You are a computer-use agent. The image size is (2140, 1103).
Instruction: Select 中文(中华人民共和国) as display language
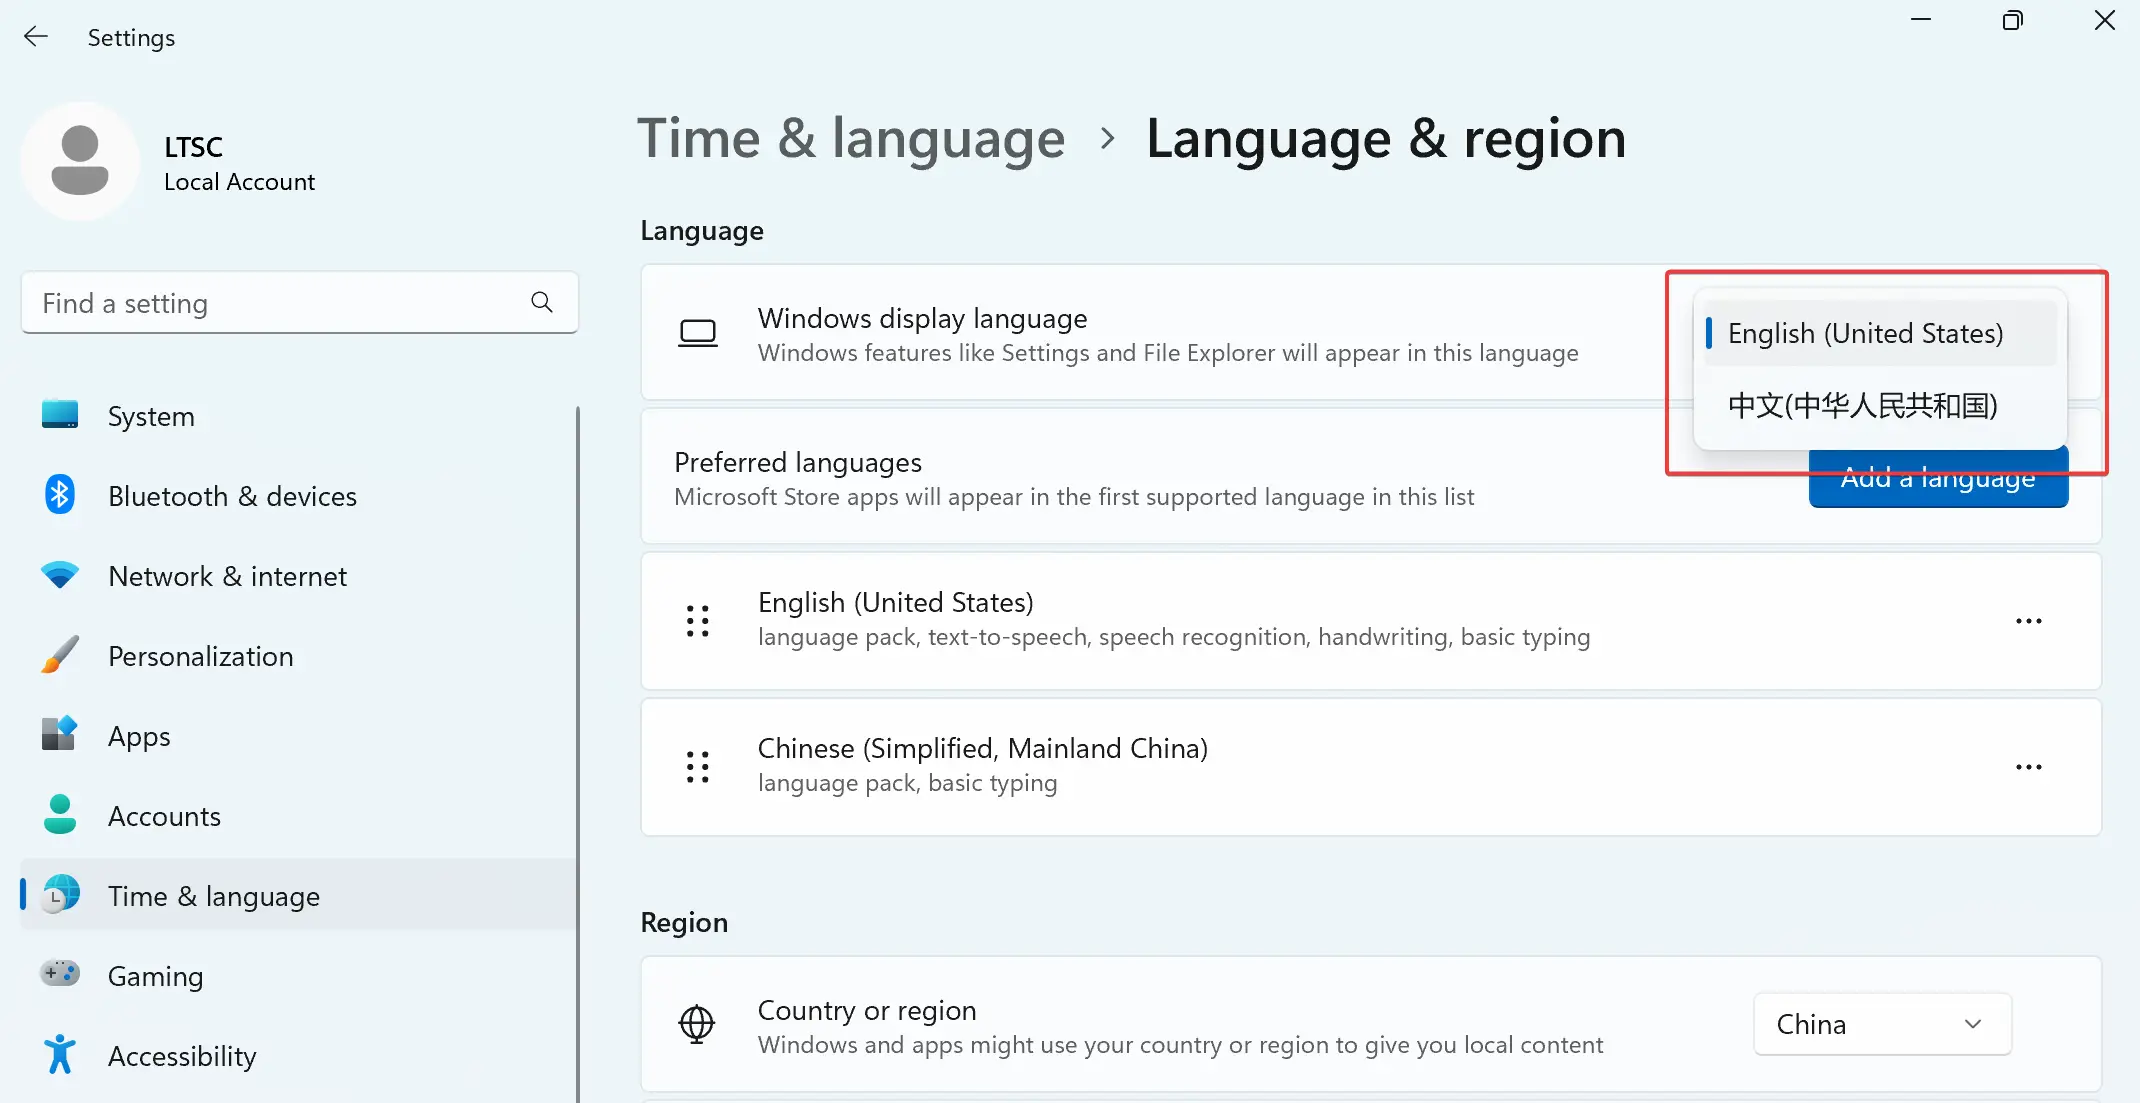pos(1862,406)
